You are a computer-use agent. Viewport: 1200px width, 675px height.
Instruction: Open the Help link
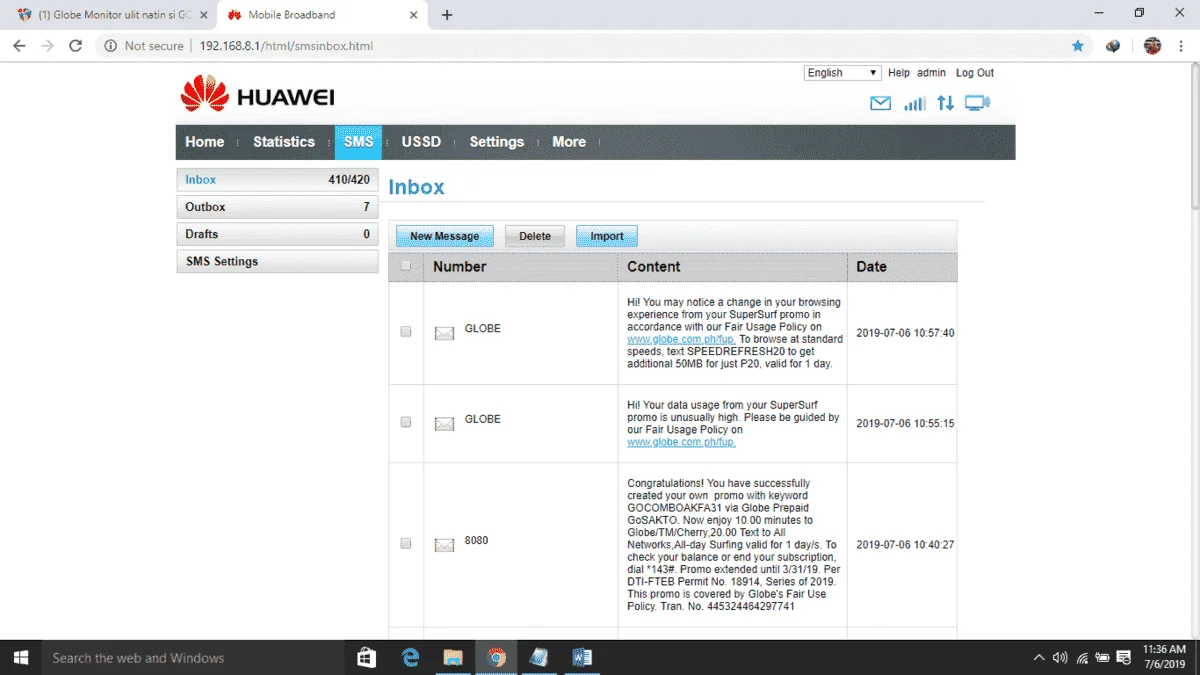click(x=899, y=73)
